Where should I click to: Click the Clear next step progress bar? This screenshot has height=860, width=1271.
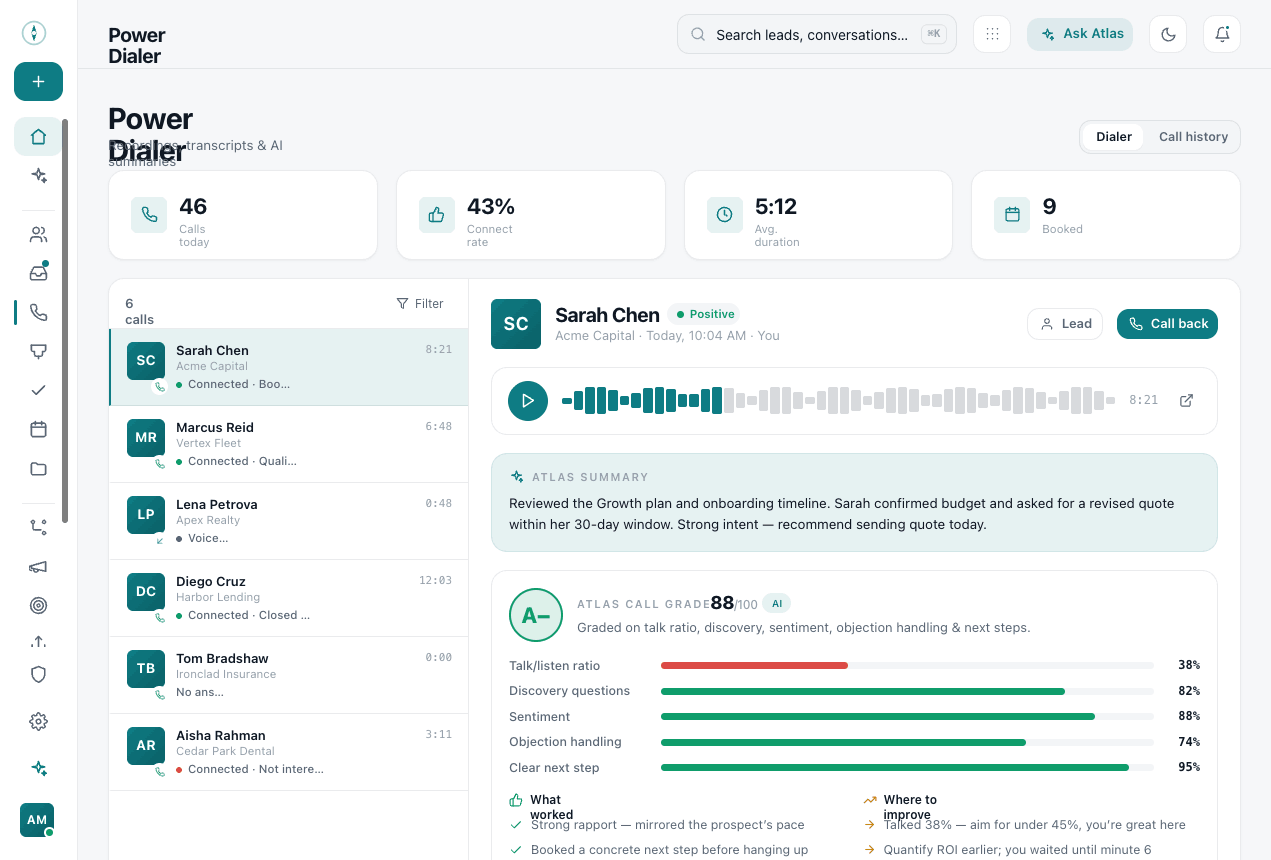coord(907,767)
